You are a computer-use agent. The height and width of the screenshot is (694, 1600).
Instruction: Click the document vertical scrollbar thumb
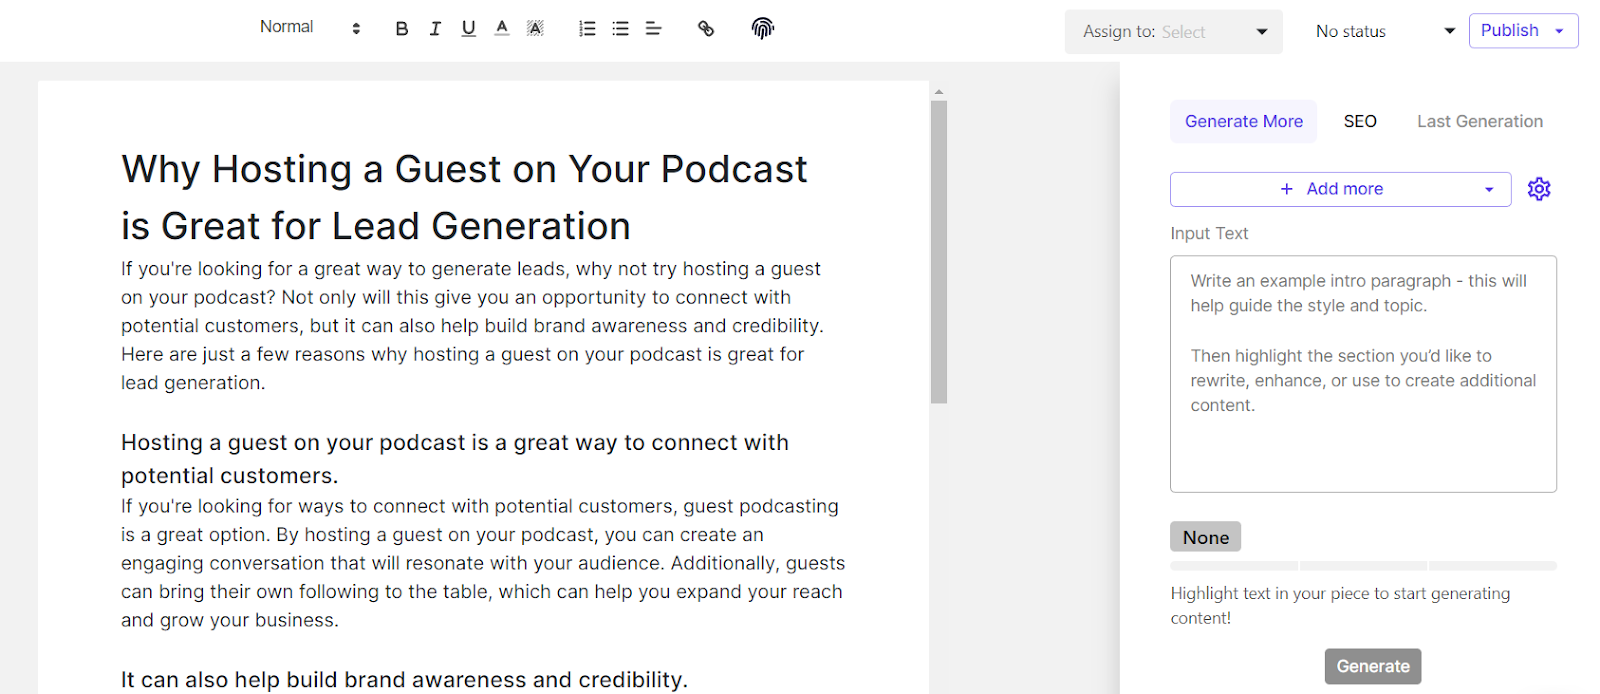coord(939,251)
